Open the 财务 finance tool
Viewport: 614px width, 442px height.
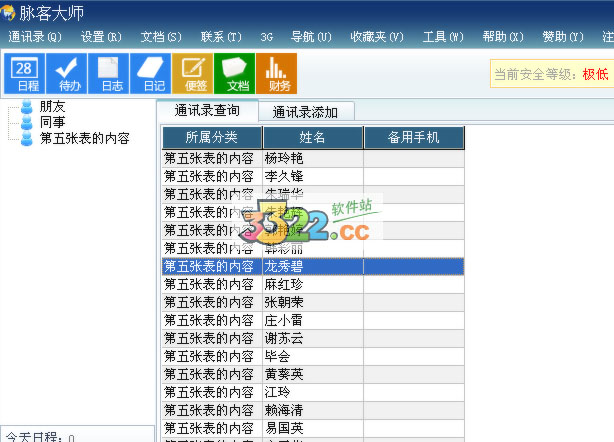coord(276,74)
